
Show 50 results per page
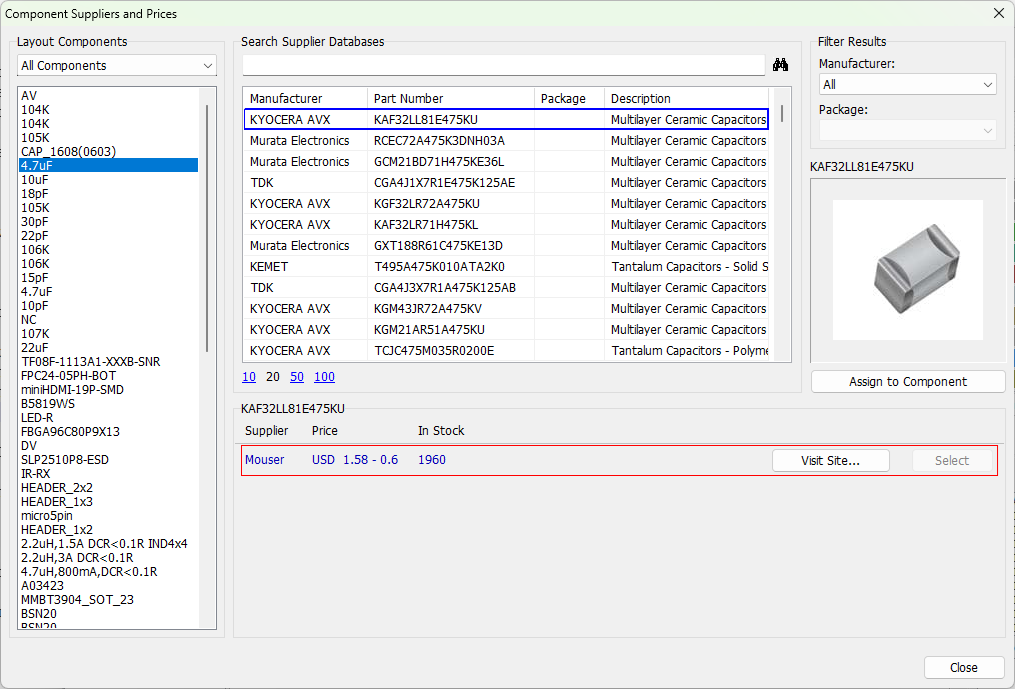(x=296, y=377)
